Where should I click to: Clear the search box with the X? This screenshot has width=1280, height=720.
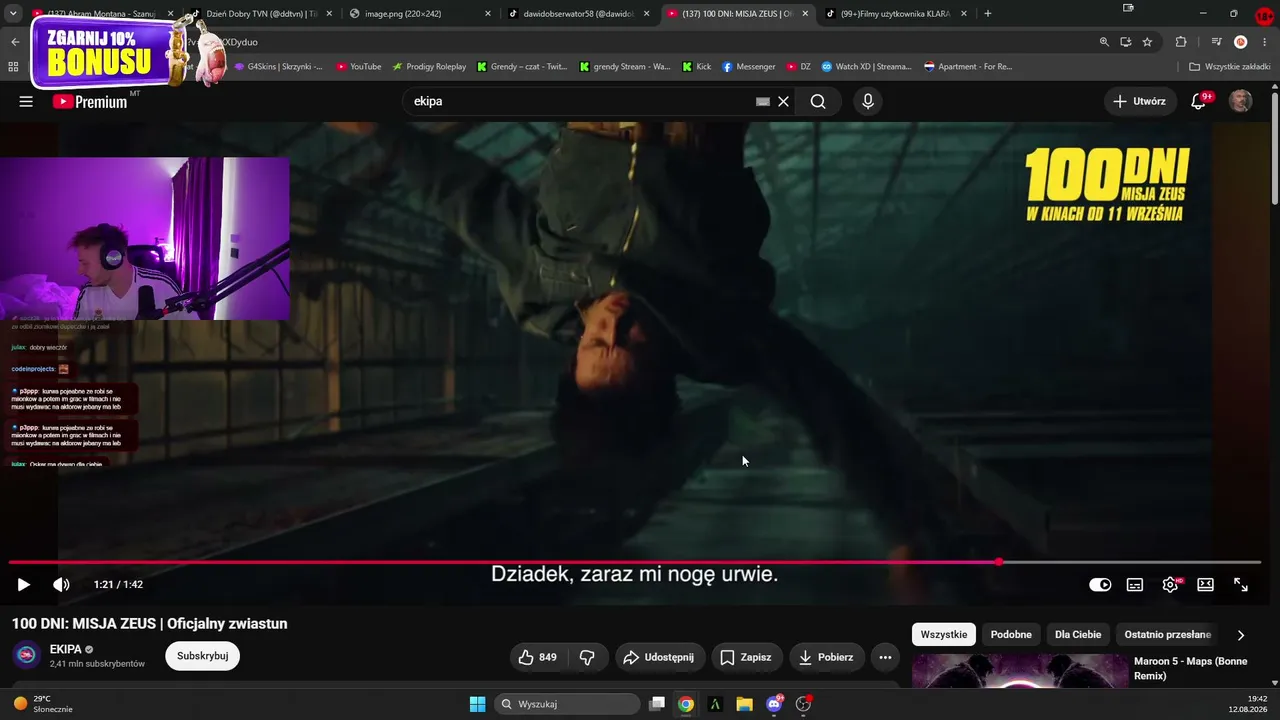click(784, 101)
